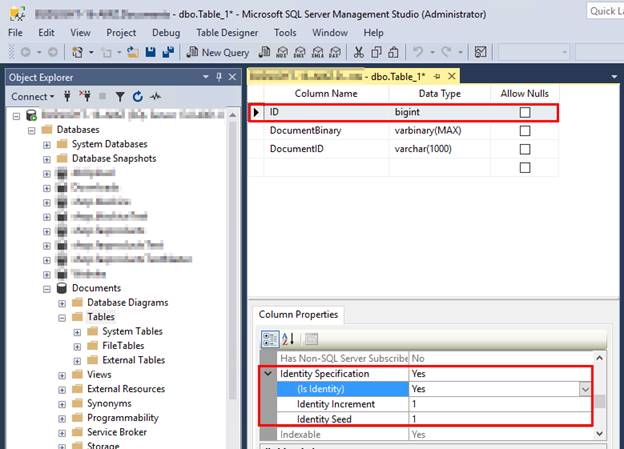624x449 pixels.
Task: Click the Cut scissors icon
Action: tap(359, 52)
